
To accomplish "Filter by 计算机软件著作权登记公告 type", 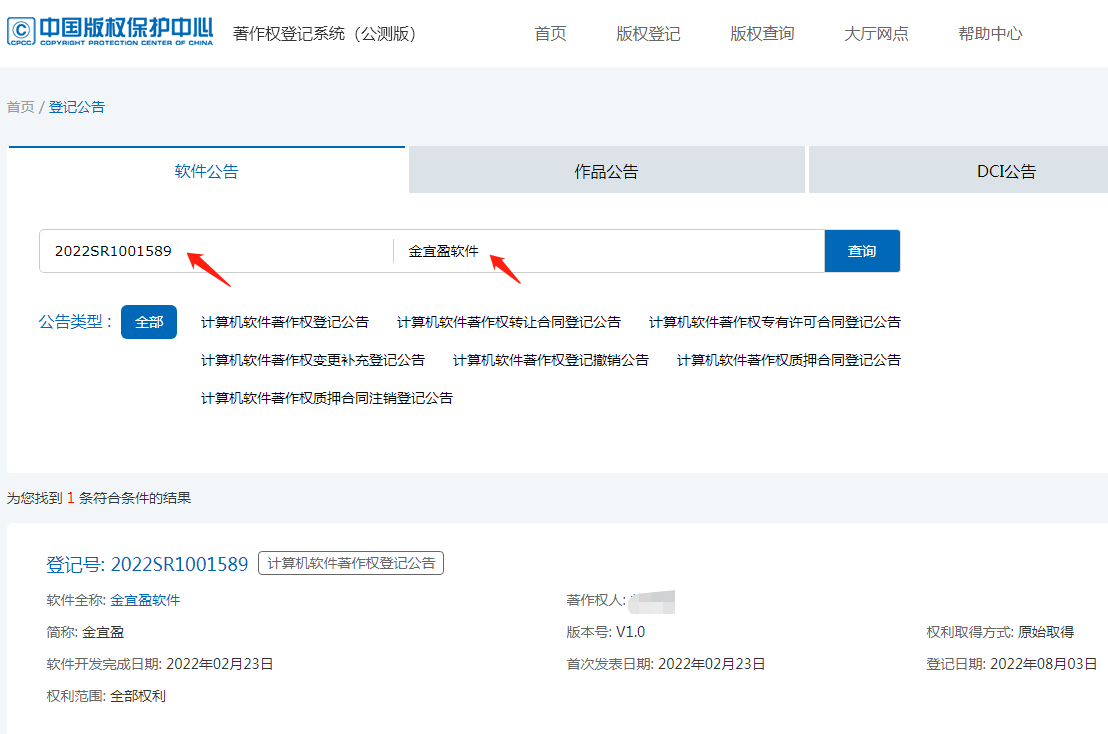I will pyautogui.click(x=285, y=322).
